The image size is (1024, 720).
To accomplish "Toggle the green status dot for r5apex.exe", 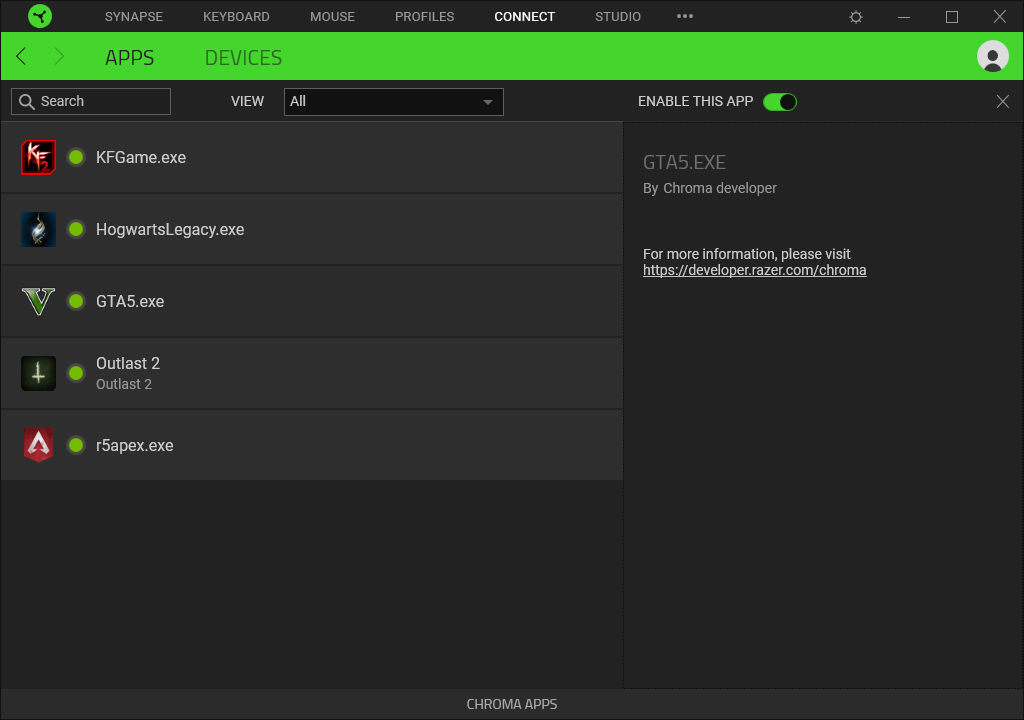I will (76, 445).
